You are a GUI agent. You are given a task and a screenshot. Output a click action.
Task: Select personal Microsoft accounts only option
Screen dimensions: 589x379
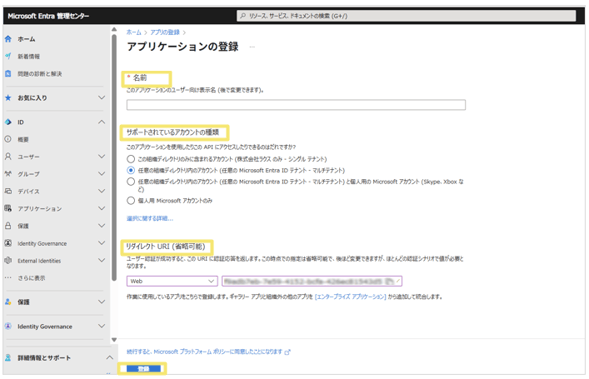click(131, 201)
